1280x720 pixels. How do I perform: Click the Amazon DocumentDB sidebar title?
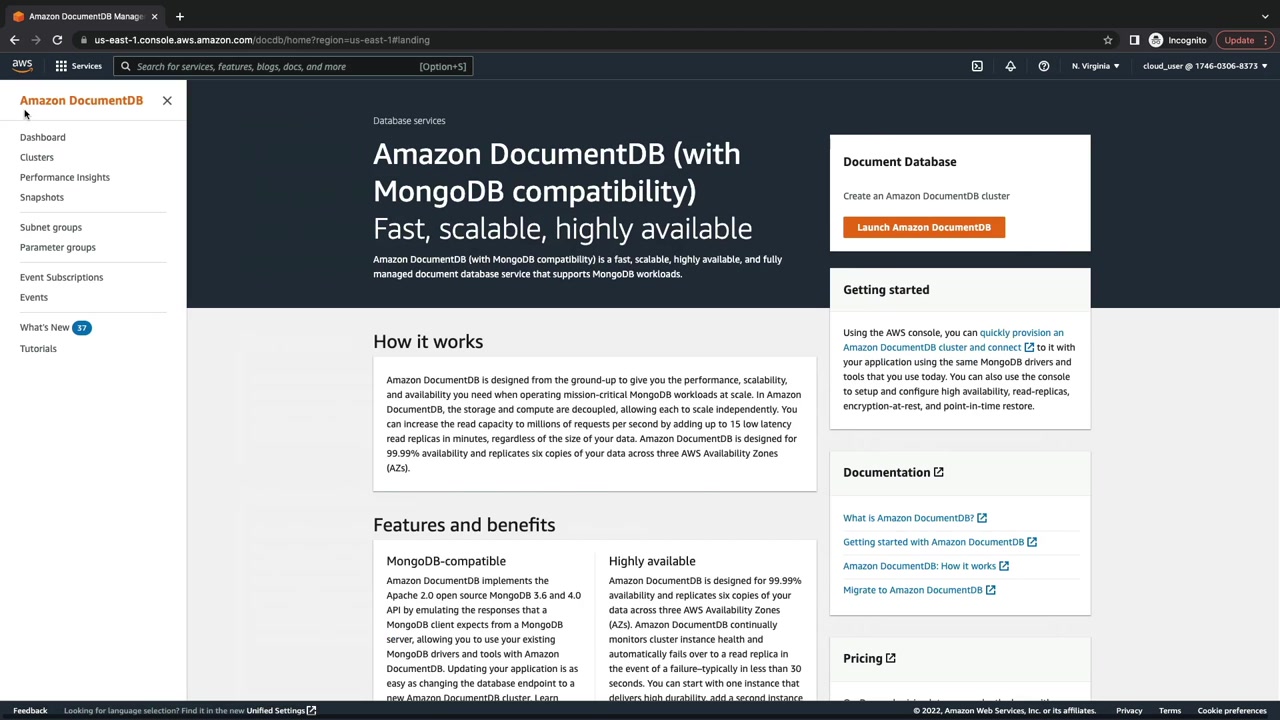pyautogui.click(x=81, y=100)
